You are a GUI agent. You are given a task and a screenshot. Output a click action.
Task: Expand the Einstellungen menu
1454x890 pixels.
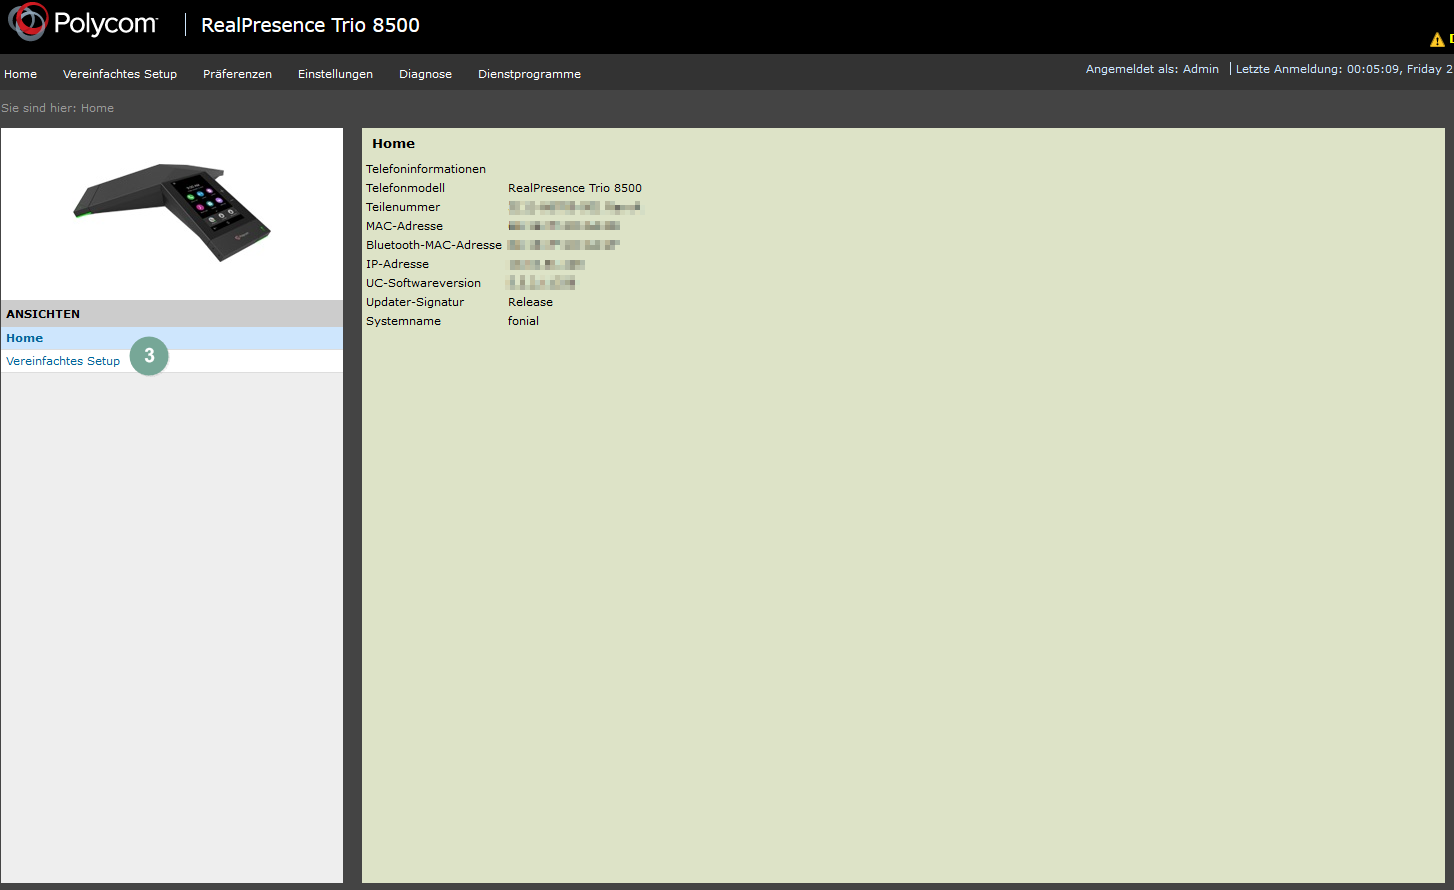(335, 74)
